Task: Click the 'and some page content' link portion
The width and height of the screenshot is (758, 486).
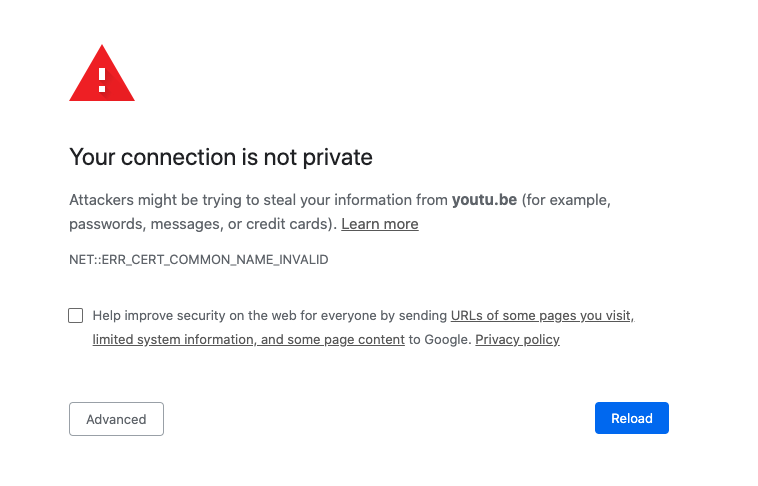Action: [333, 339]
